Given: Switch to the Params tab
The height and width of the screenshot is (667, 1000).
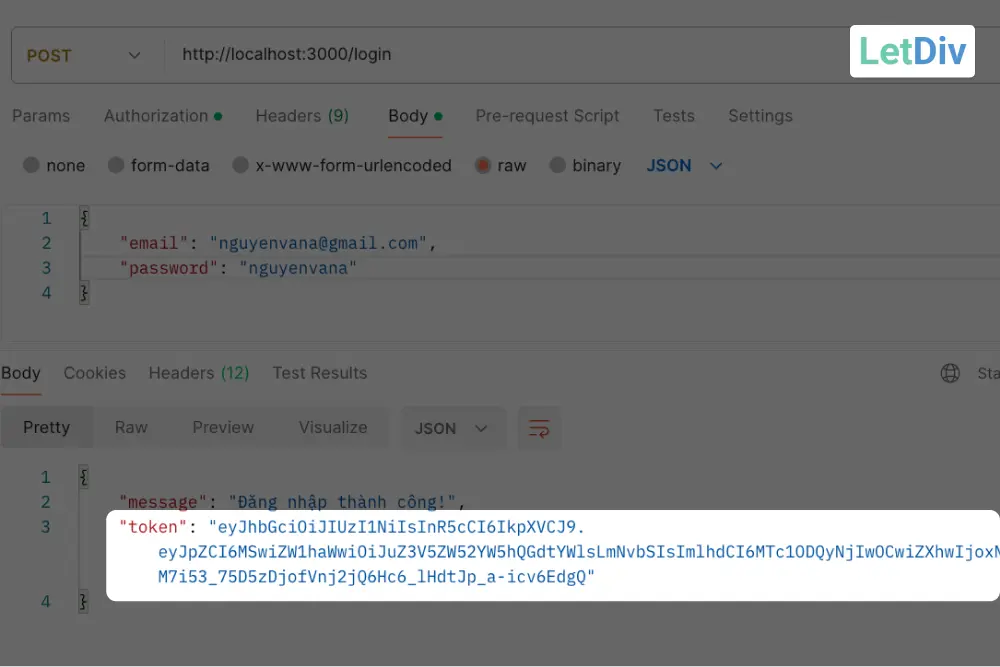Looking at the screenshot, I should 41,116.
